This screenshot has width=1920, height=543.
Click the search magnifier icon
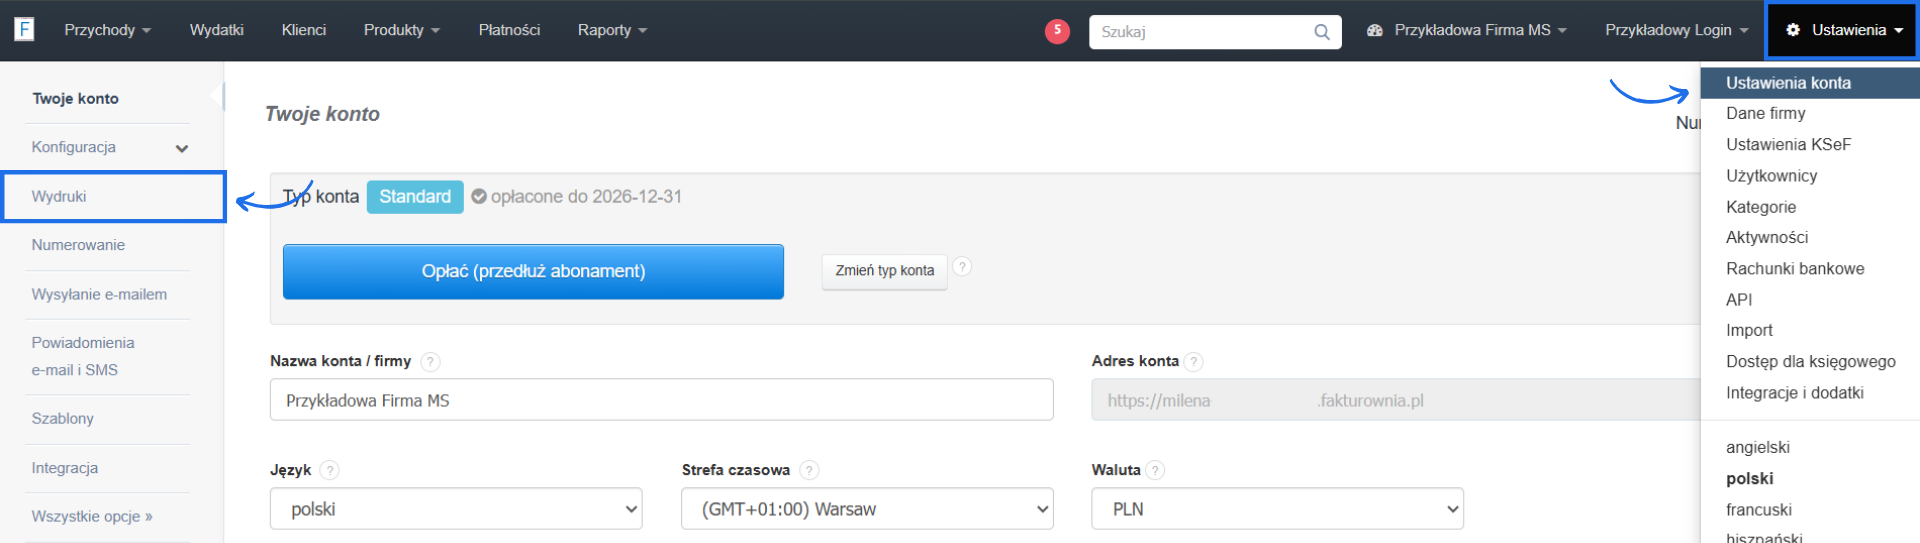coord(1322,32)
